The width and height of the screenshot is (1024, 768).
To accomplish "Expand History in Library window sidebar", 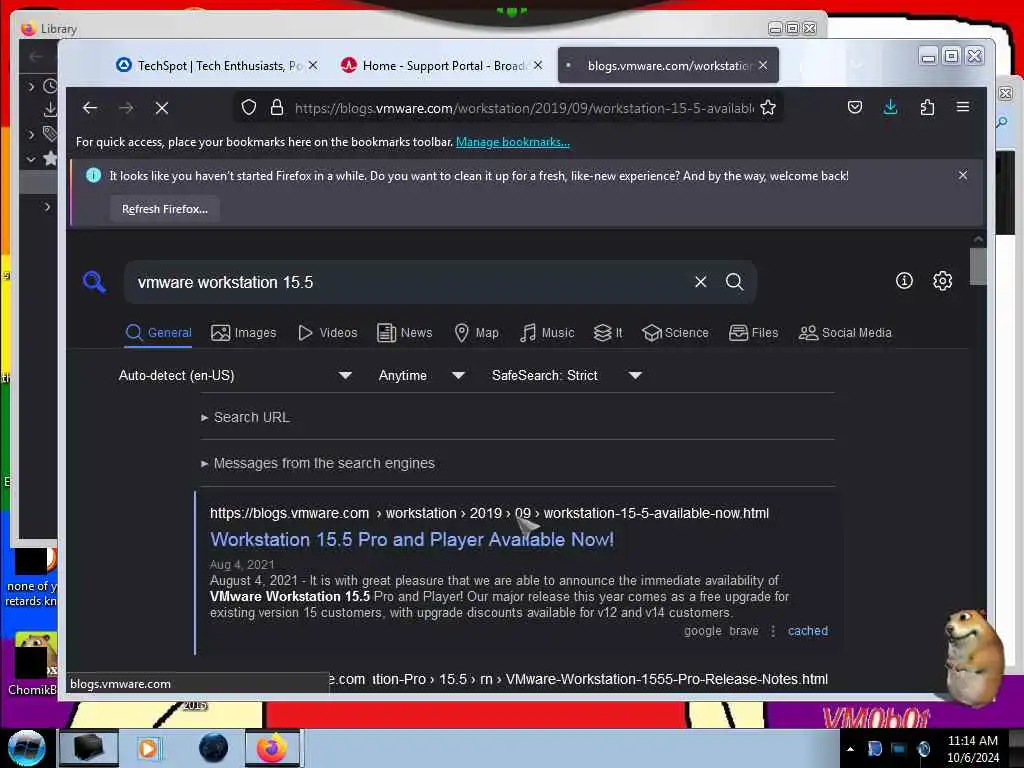I will coord(31,86).
